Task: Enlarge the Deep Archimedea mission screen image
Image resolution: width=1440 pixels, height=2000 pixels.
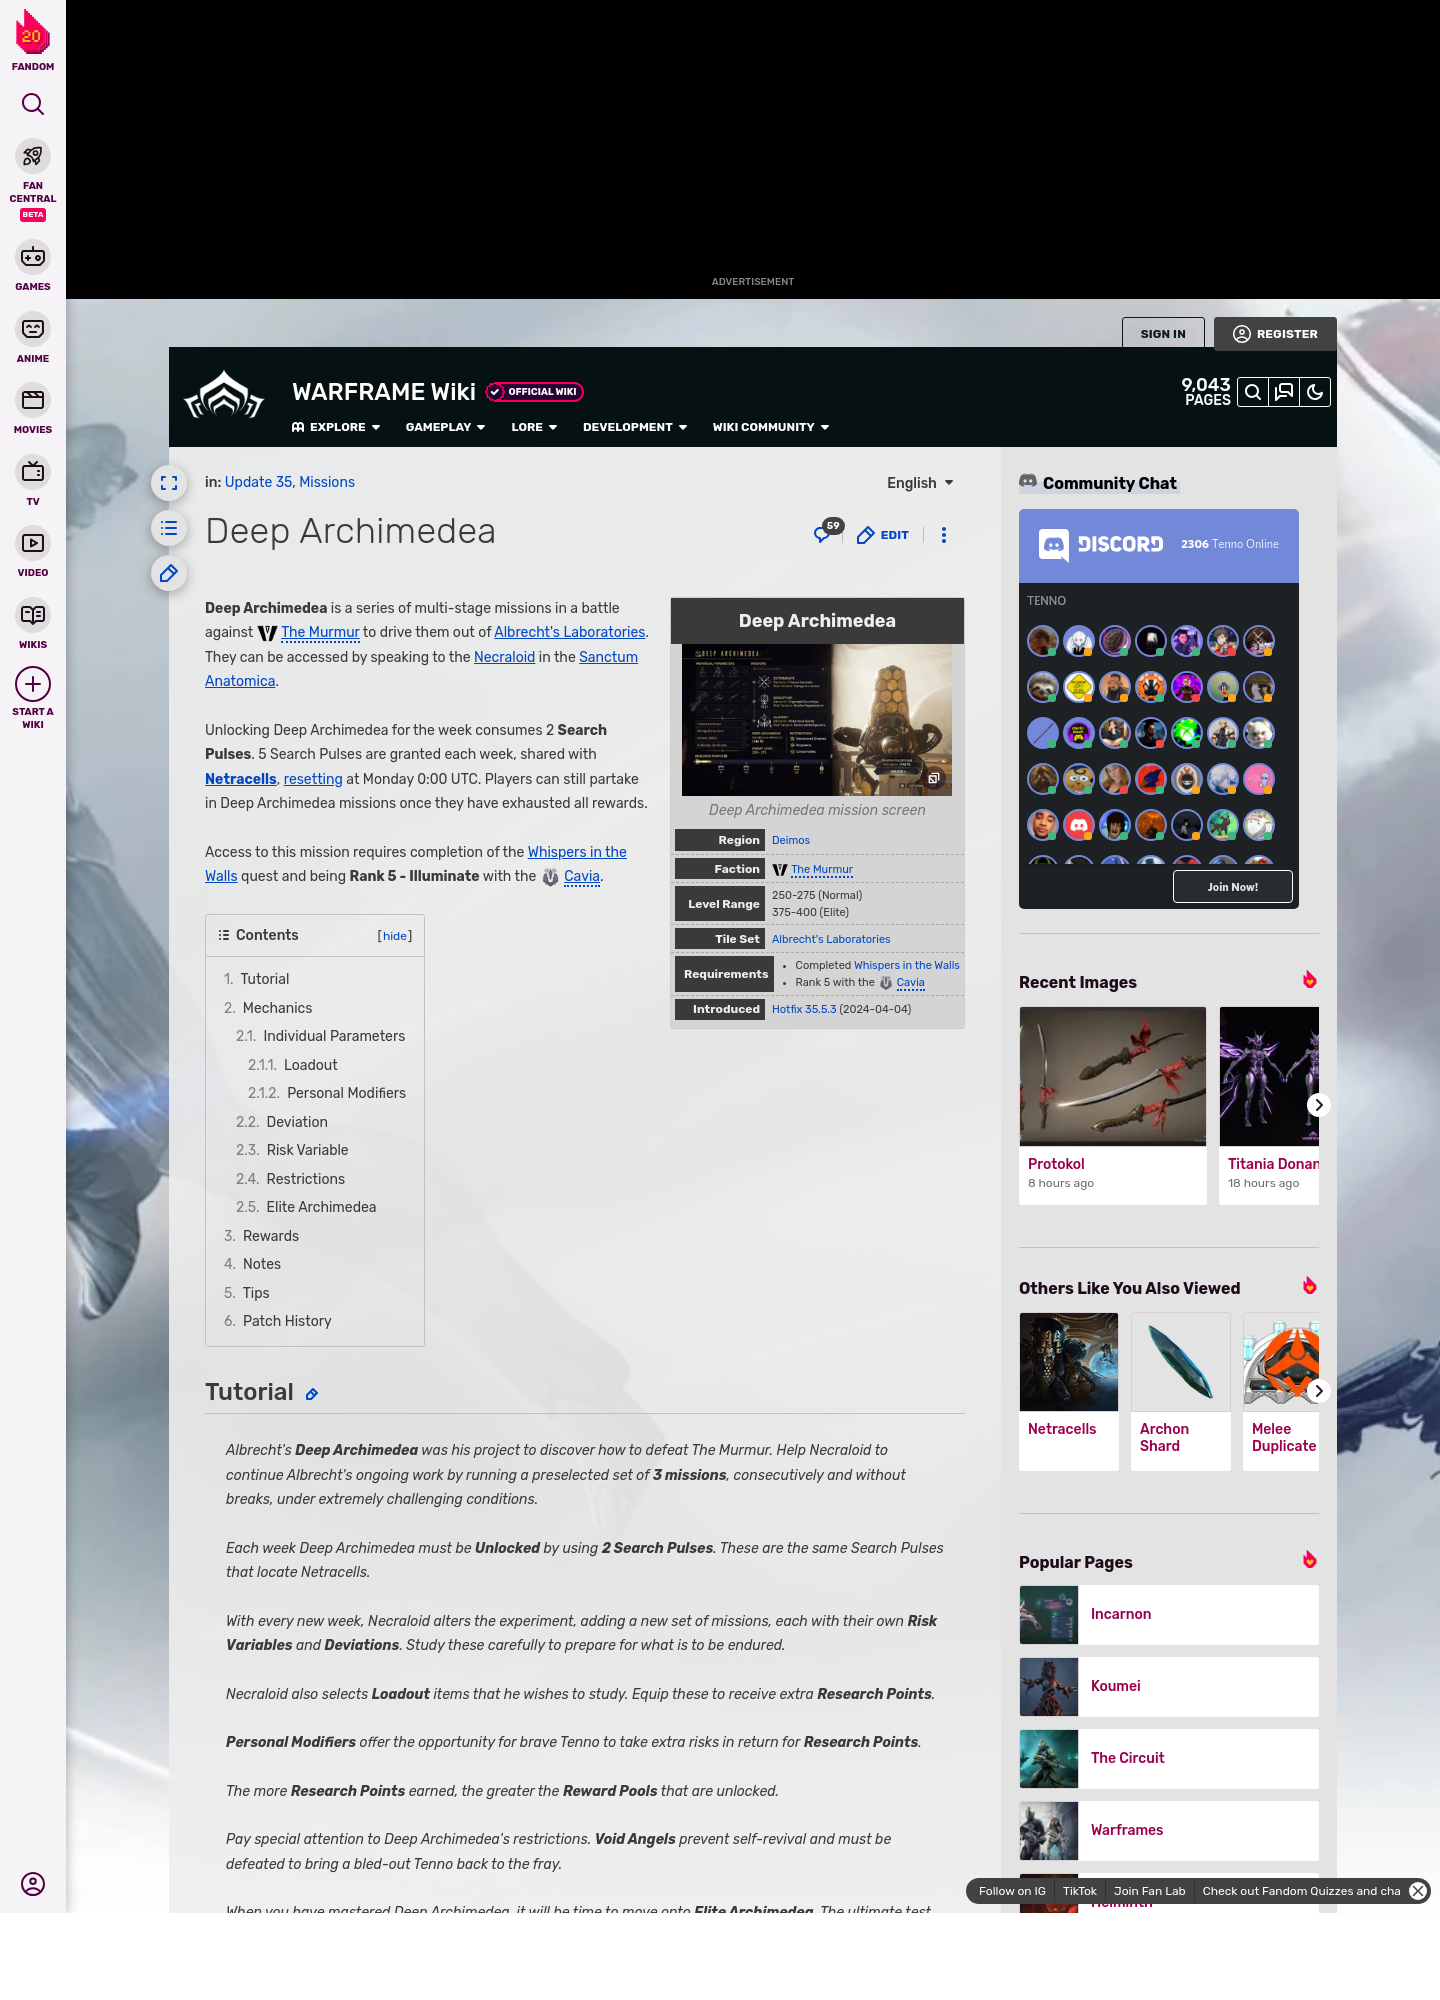Action: click(933, 778)
